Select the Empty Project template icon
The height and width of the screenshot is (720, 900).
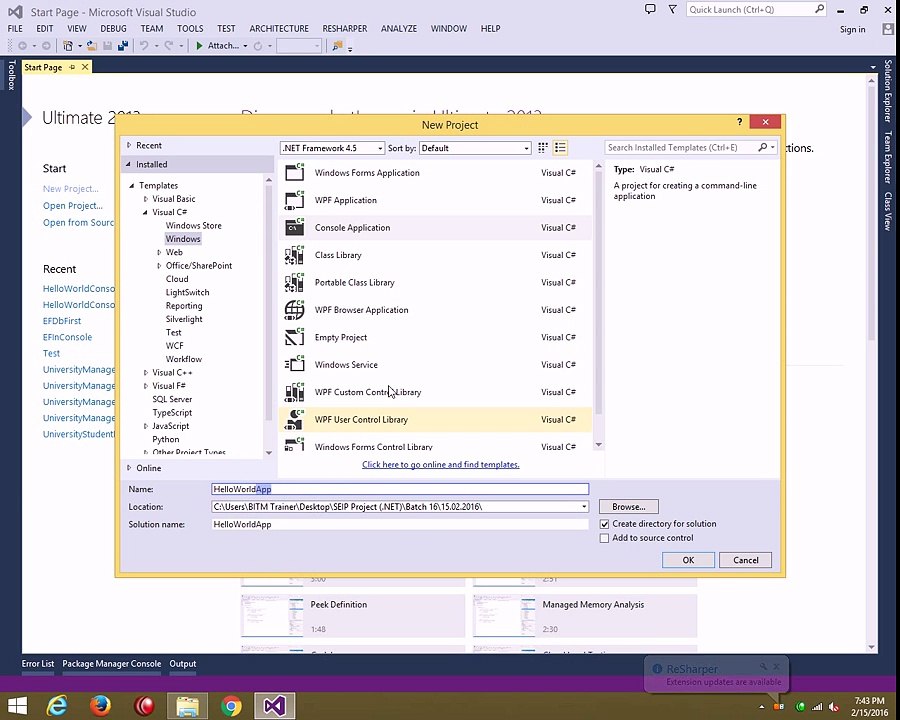tap(294, 337)
